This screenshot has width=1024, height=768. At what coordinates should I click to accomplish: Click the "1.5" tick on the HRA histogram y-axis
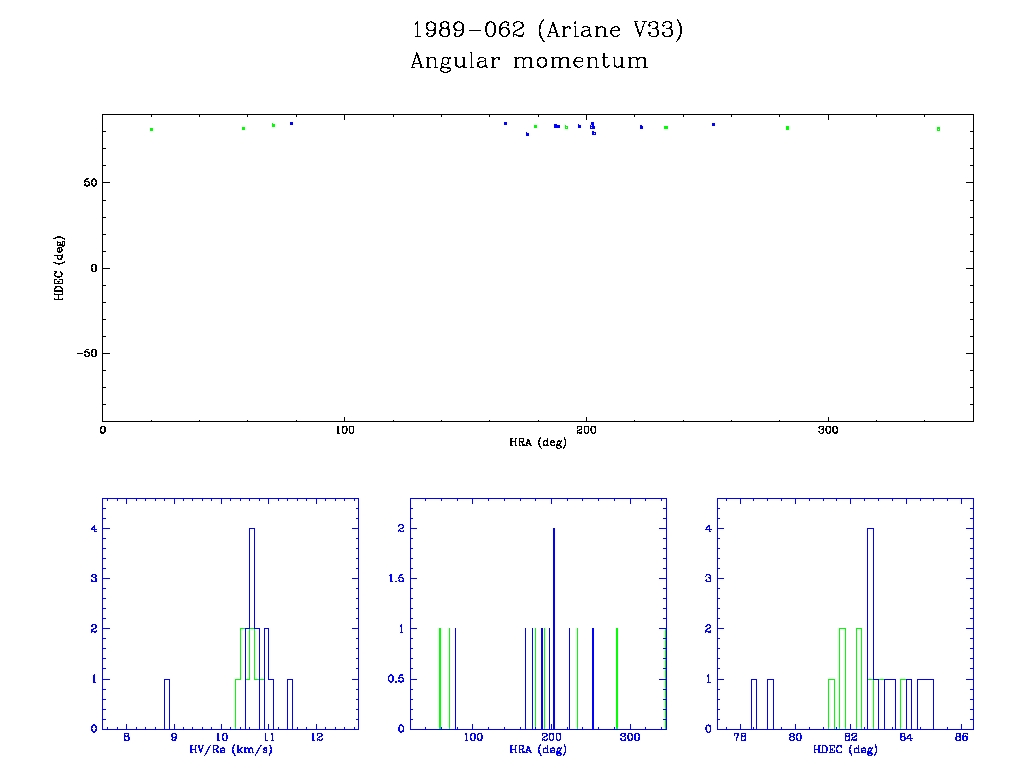point(396,579)
